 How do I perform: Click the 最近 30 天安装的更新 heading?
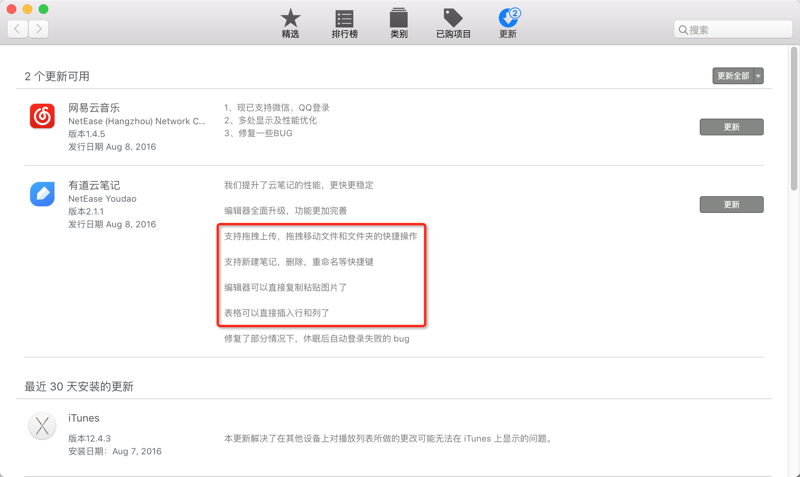point(79,387)
